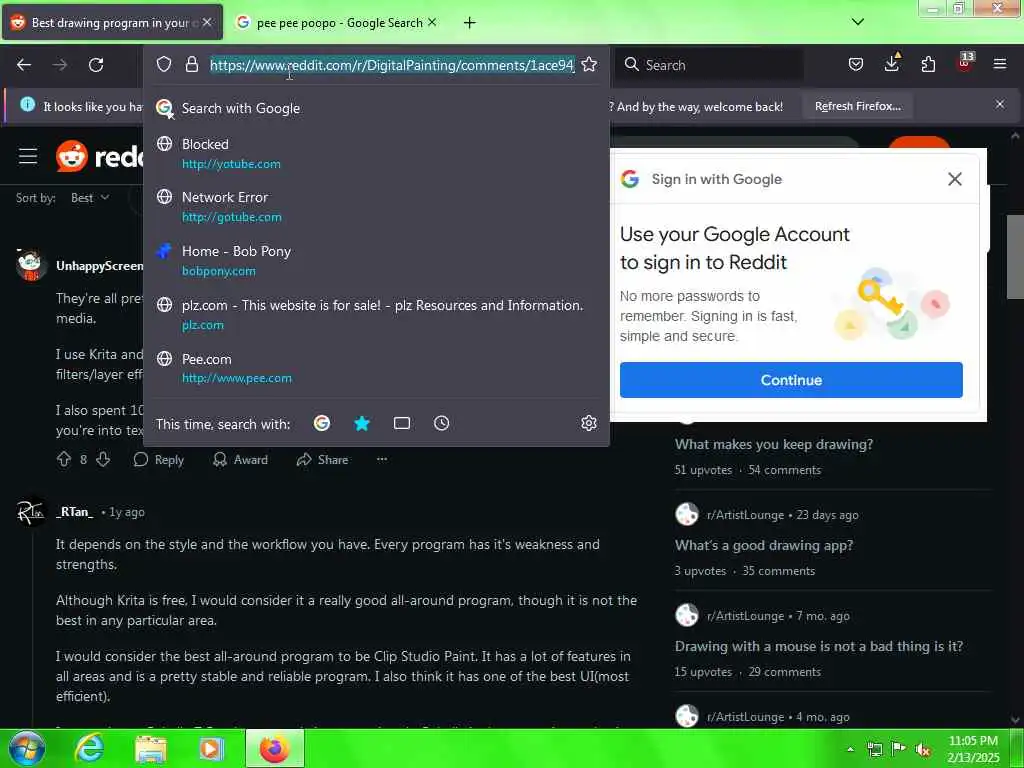
Task: Close the pee pee poopo Google tab
Action: coord(432,22)
